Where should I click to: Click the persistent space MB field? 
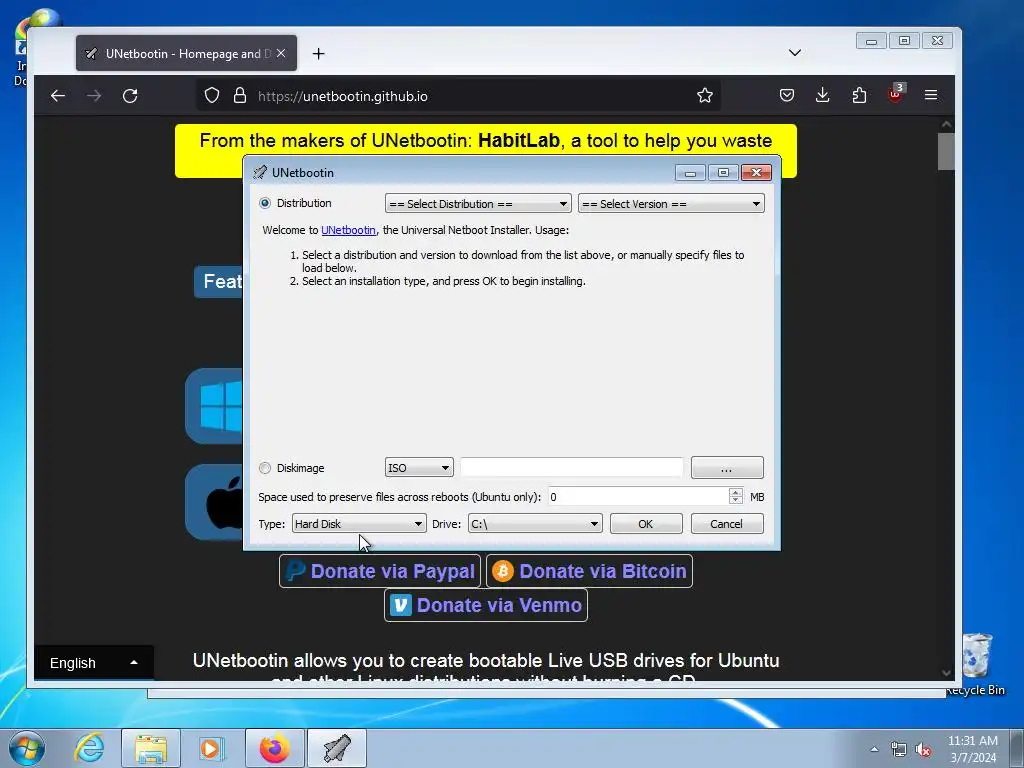(638, 497)
